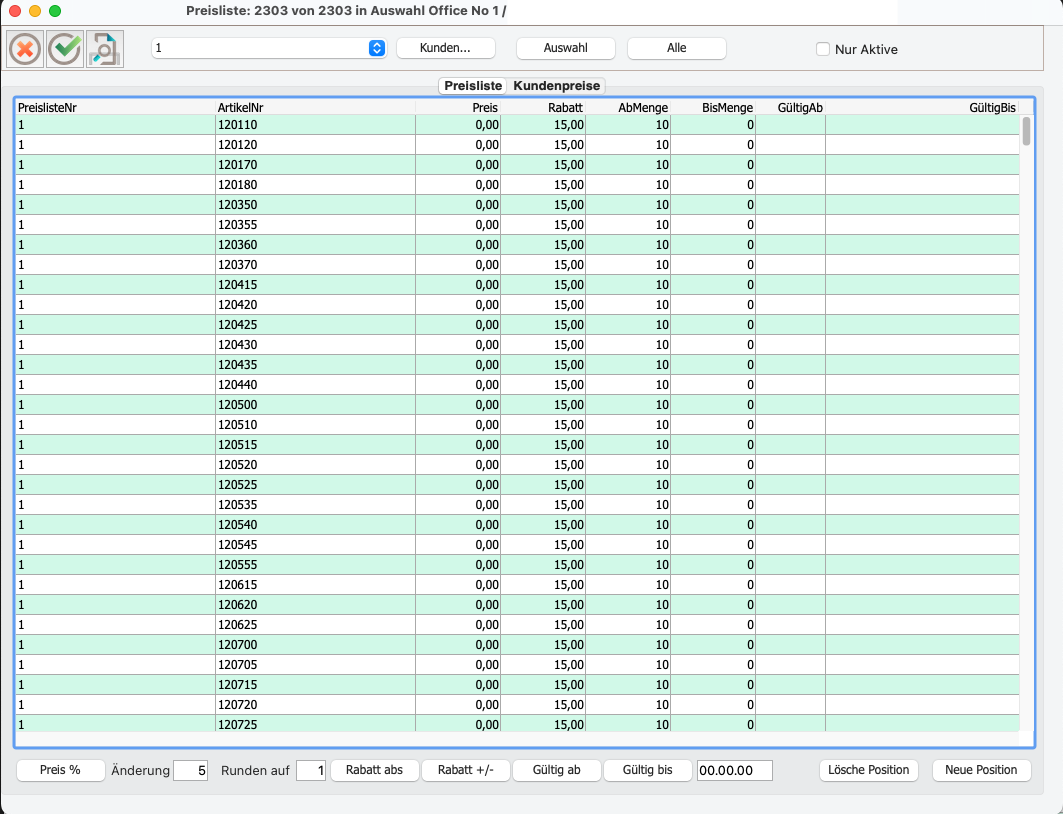Select article number 120535
The image size is (1063, 814).
point(237,504)
